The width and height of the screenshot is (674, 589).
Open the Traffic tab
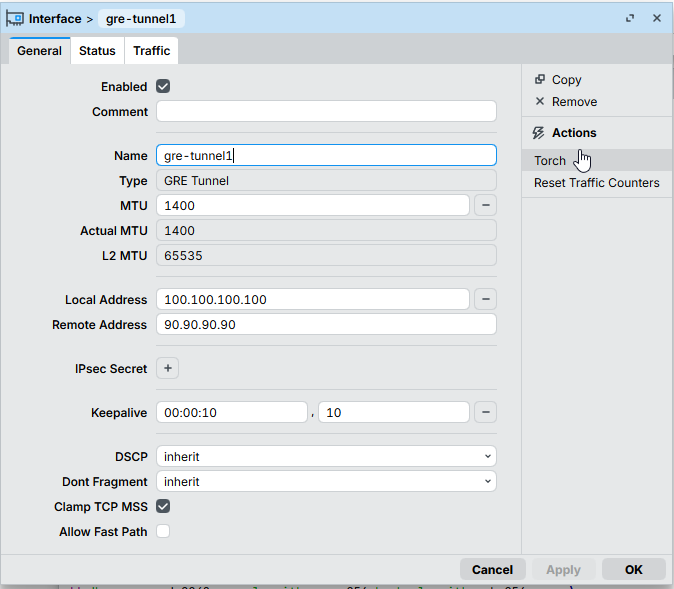pyautogui.click(x=152, y=51)
